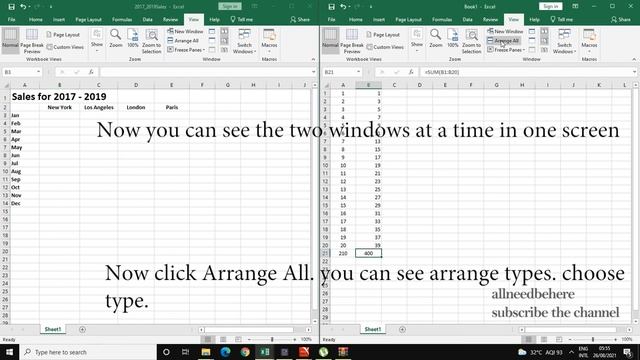Select Page Break Preview in Book1 window
Image resolution: width=640 pixels, height=360 pixels.
click(352, 41)
